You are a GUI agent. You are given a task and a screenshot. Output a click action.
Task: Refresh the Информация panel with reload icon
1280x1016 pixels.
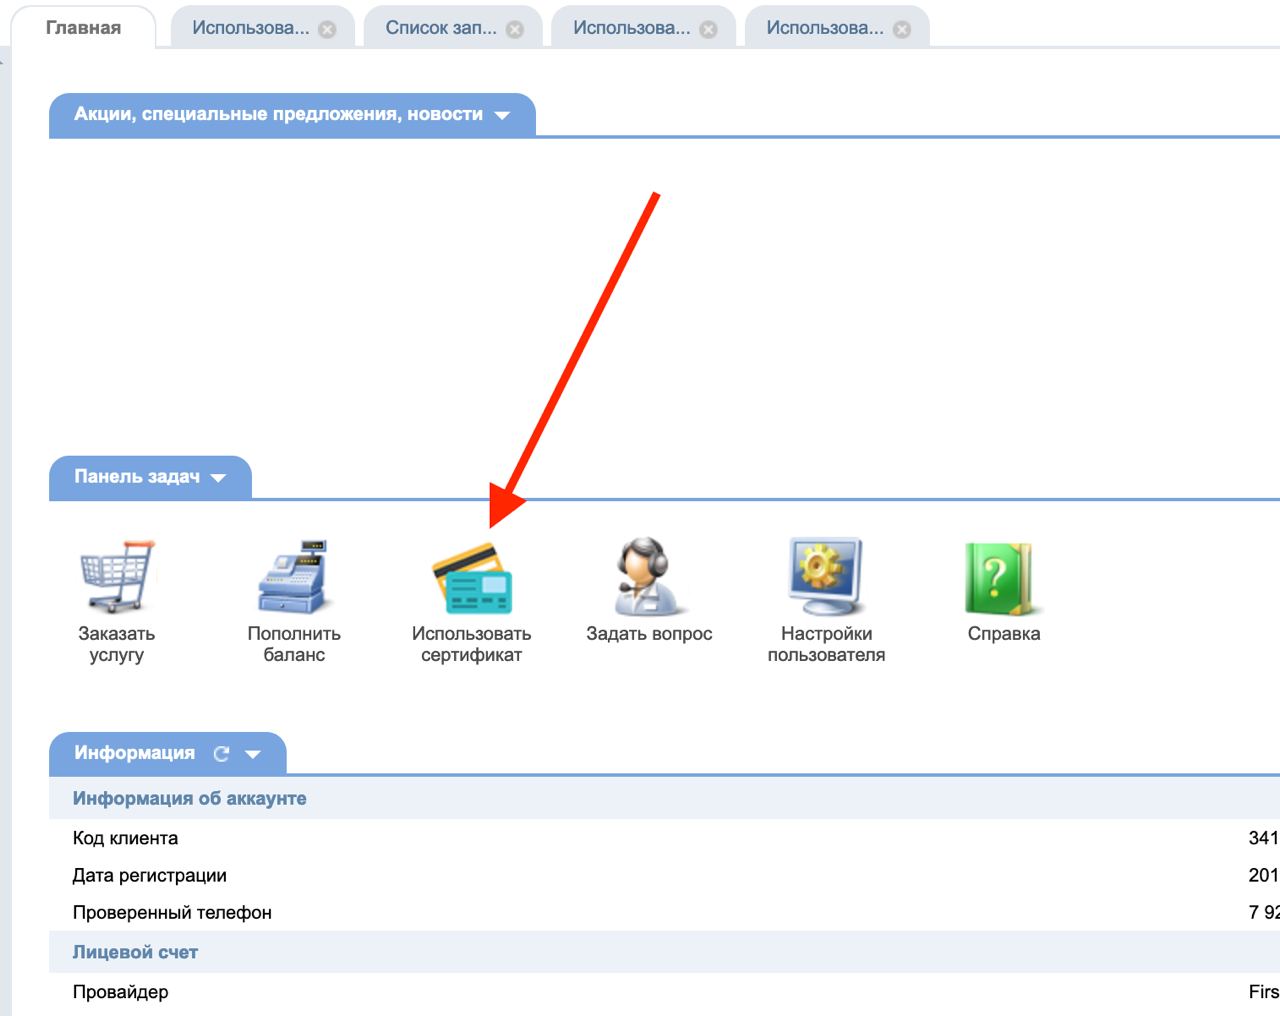click(222, 754)
